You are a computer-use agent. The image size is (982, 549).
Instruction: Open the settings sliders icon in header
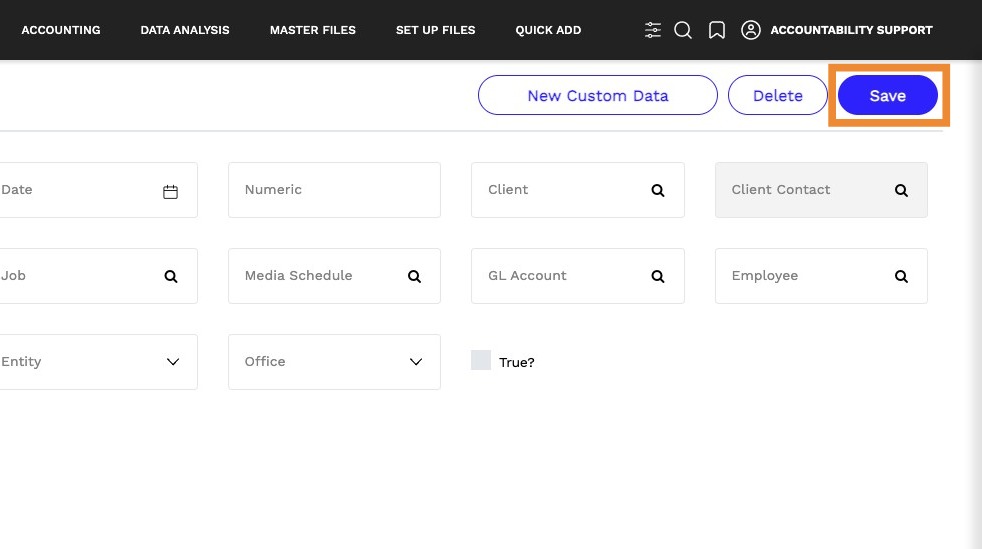tap(653, 30)
